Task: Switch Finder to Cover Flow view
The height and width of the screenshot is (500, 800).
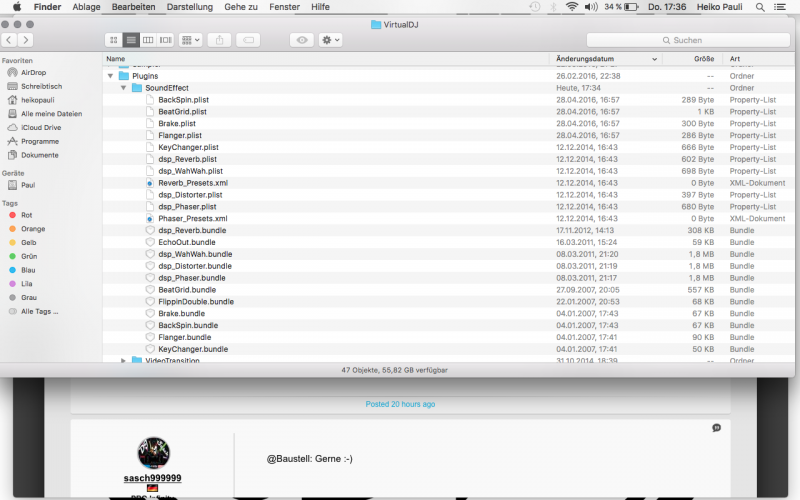Action: (x=165, y=40)
